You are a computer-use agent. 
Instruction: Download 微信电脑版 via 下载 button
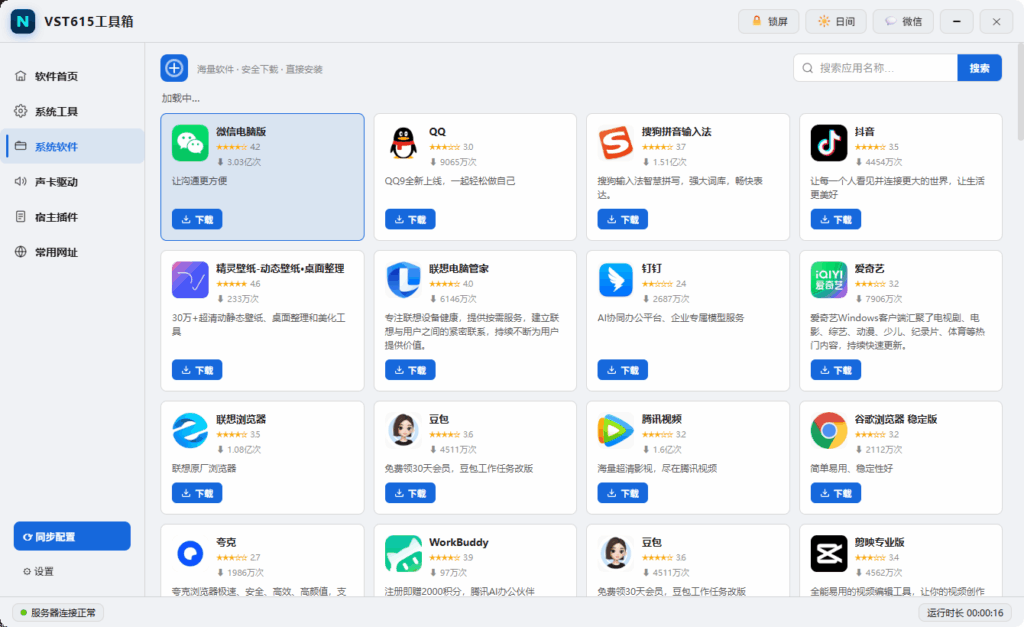(x=197, y=219)
